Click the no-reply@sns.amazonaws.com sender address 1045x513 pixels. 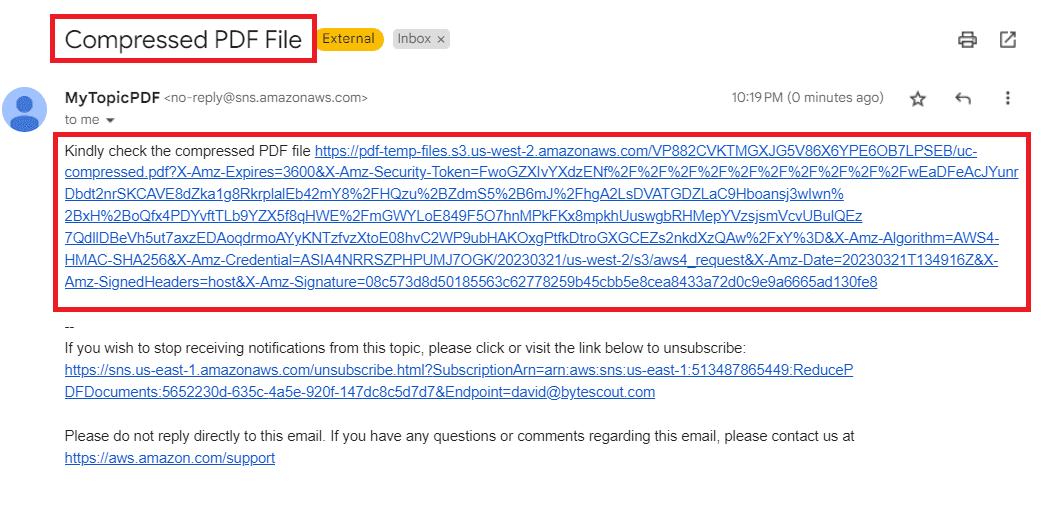coord(266,98)
